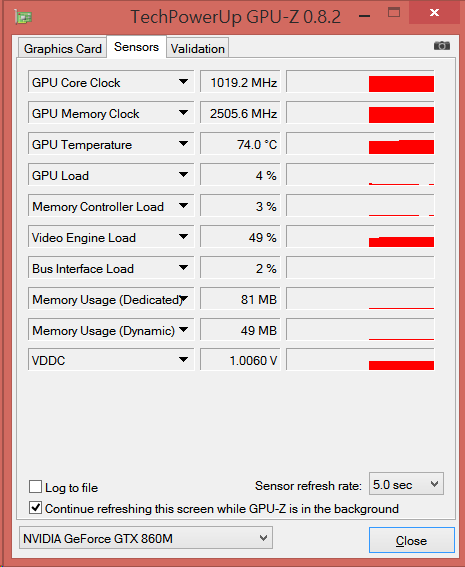Maximize the GPU-Z window
The width and height of the screenshot is (465, 567).
394,13
